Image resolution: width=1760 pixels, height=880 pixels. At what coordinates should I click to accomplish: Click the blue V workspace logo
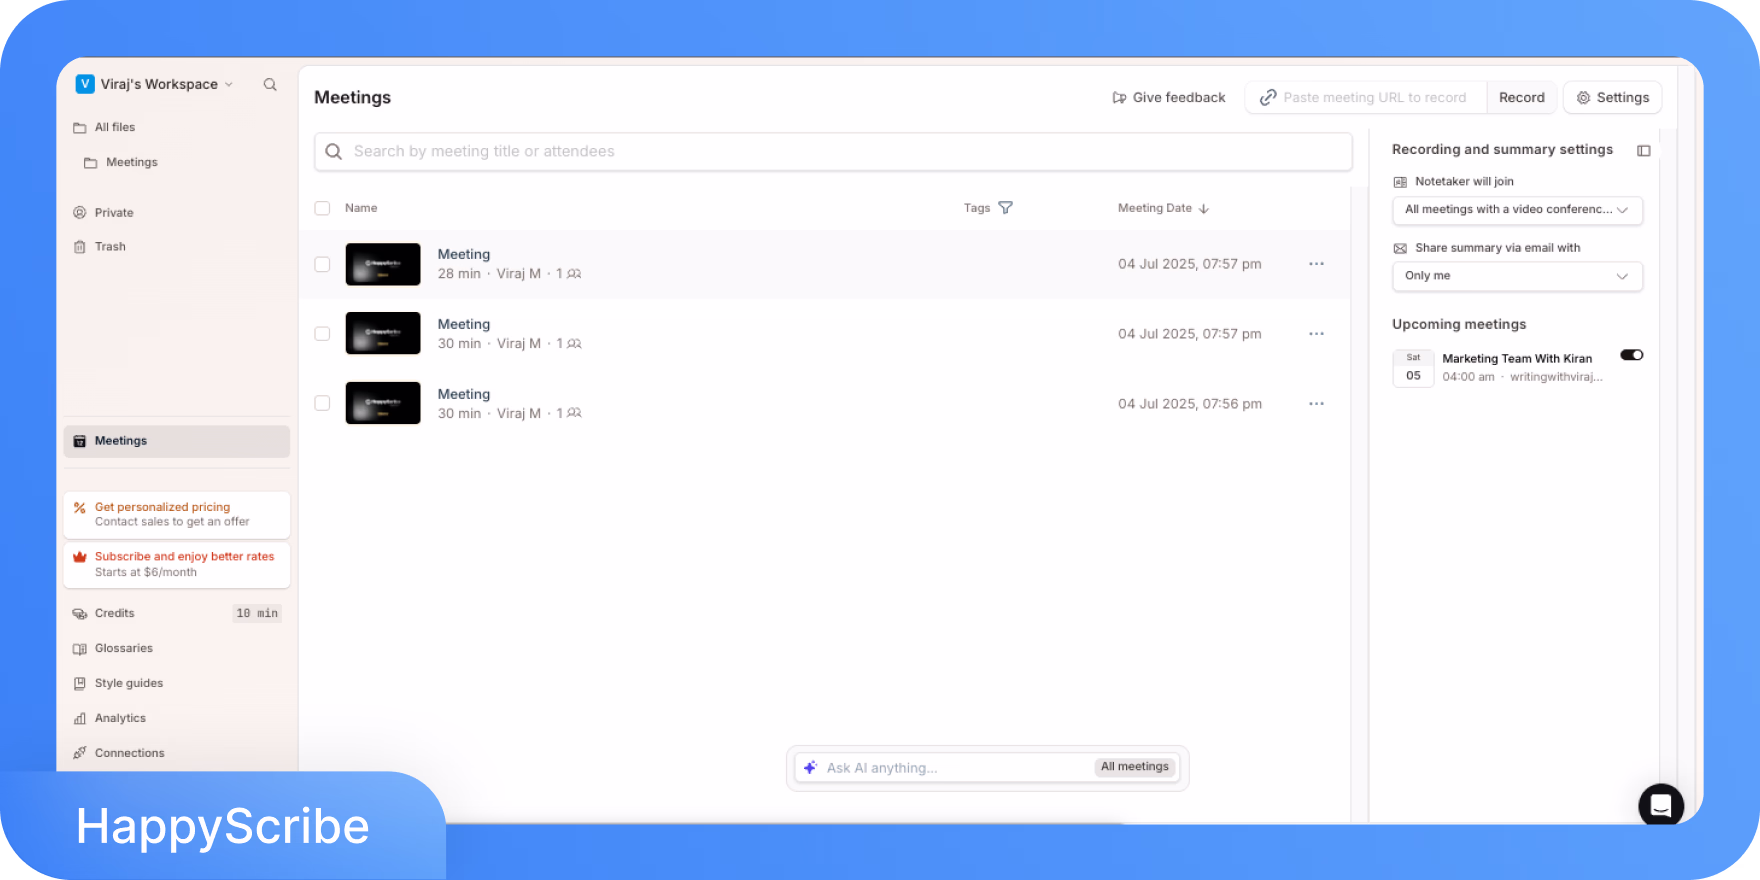85,84
